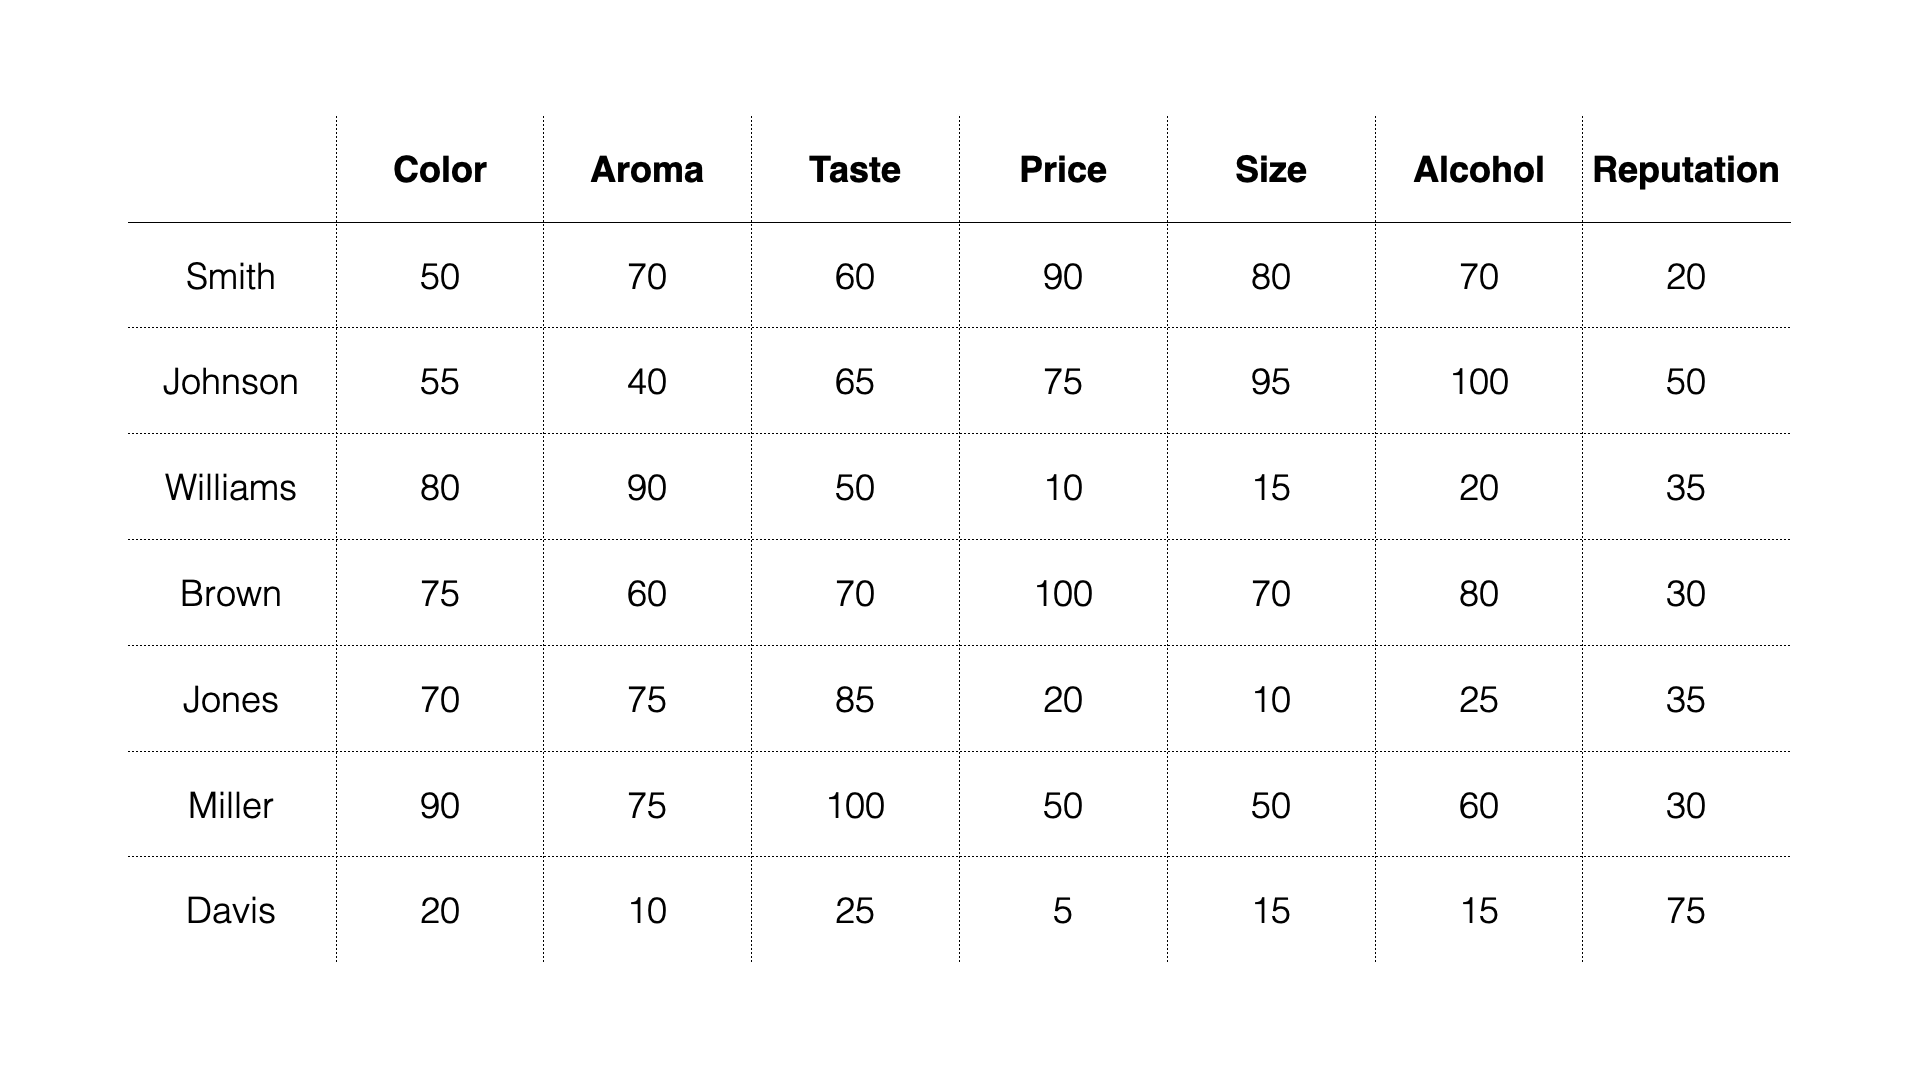Select the Smith row label
Screen dimensions: 1920x1080
click(231, 276)
